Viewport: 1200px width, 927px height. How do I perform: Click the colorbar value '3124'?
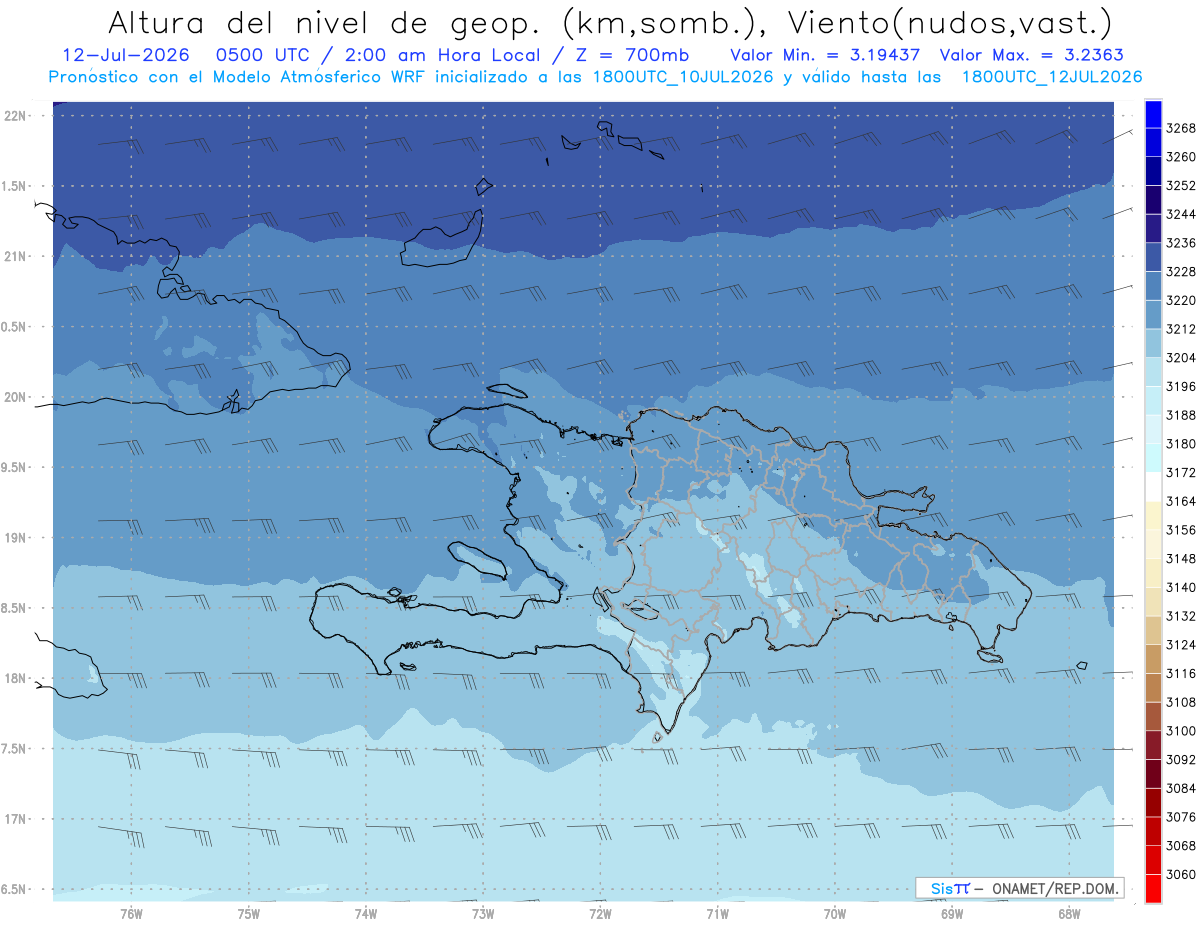pos(1181,645)
